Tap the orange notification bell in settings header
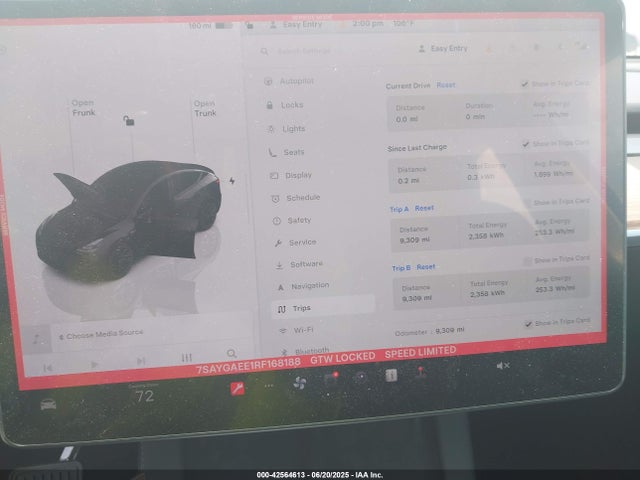Screen dimensions: 640x480 click(x=489, y=50)
